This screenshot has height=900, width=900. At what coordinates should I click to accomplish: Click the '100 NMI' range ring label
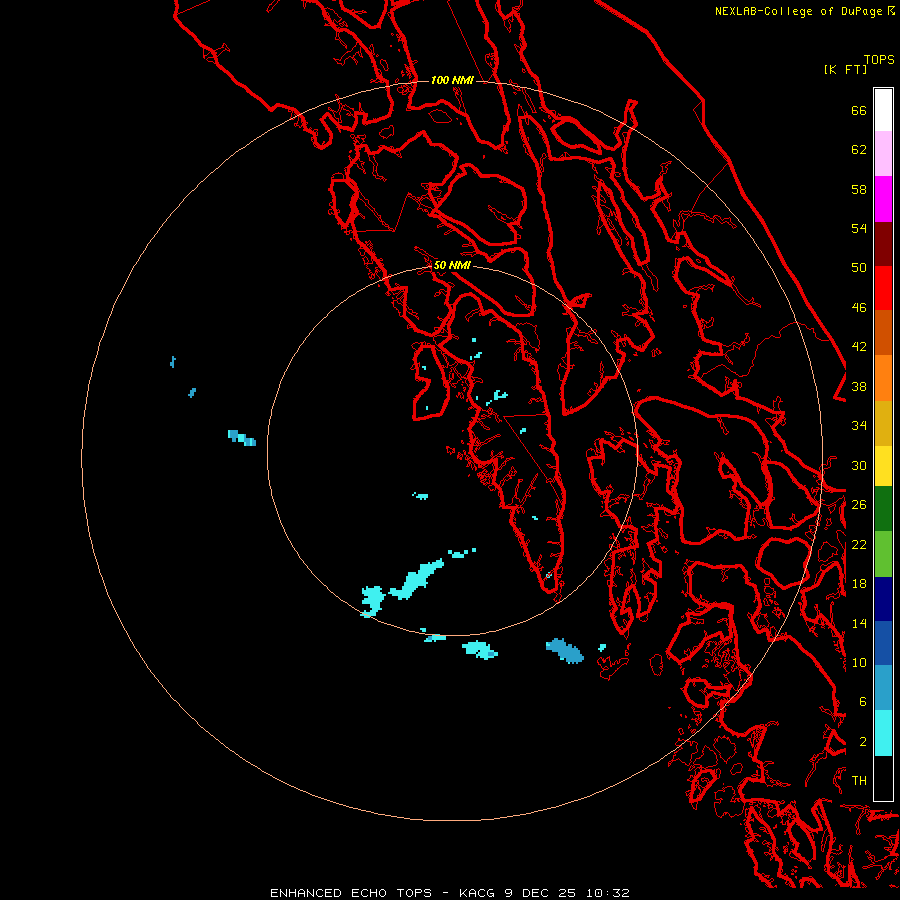[x=452, y=80]
